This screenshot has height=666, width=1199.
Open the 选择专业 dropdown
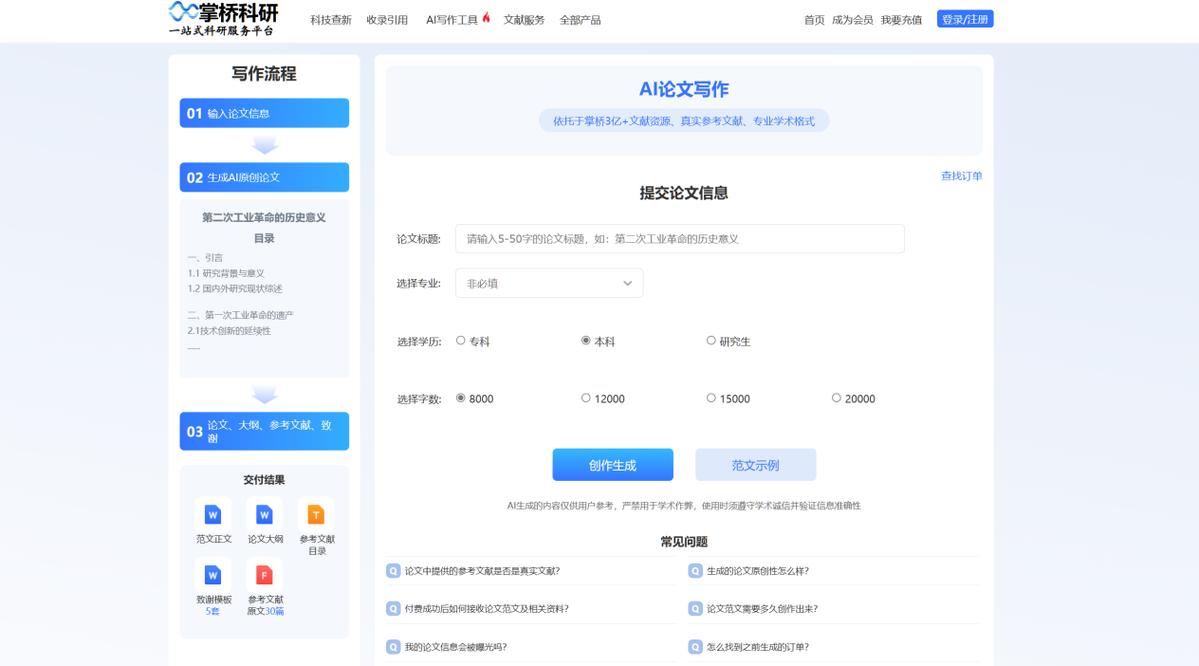point(548,283)
